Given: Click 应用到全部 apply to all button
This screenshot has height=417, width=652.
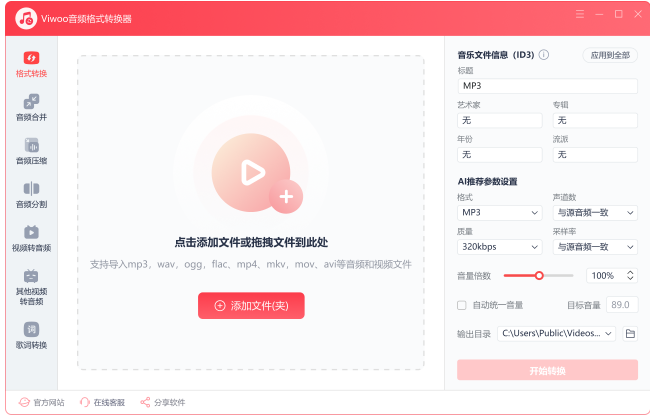Looking at the screenshot, I should tap(610, 55).
